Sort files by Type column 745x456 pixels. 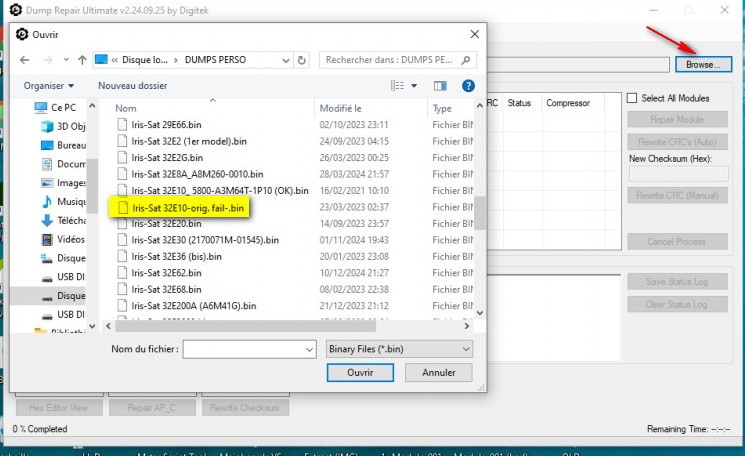442,108
